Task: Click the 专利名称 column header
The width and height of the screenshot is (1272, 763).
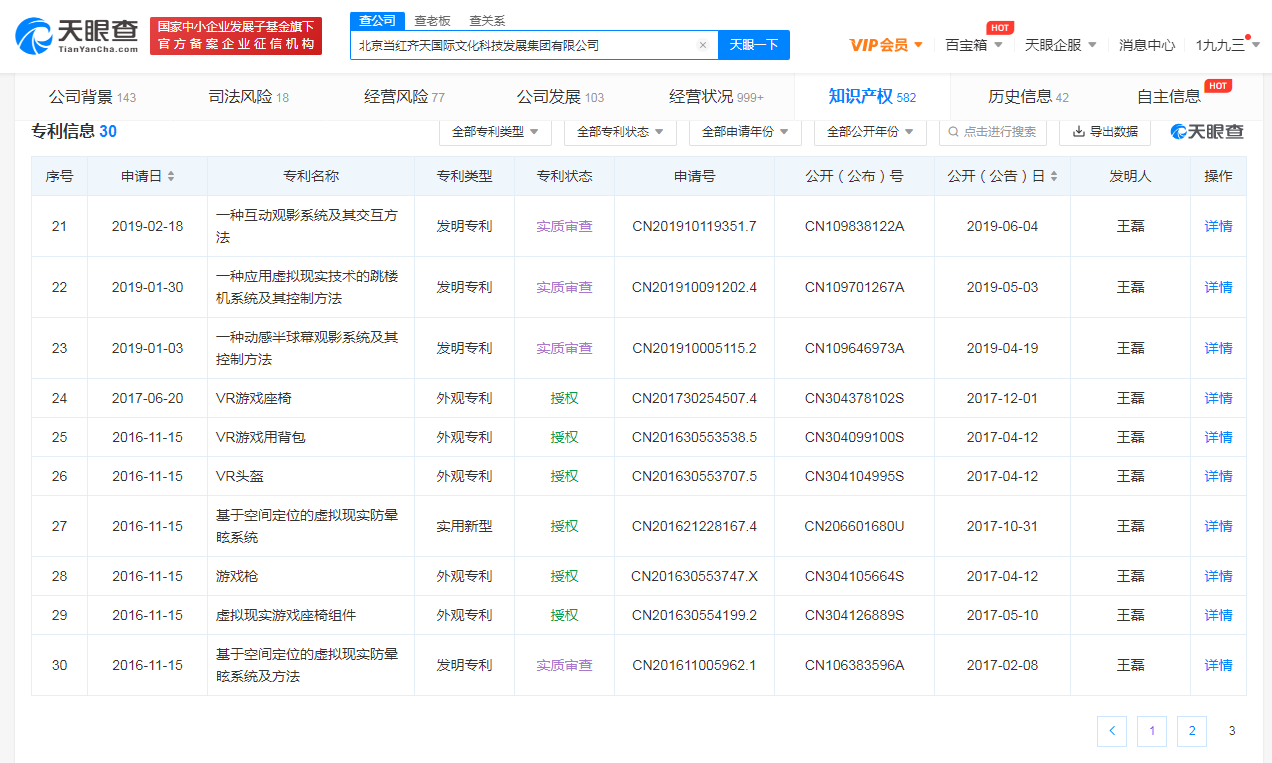Action: pyautogui.click(x=311, y=176)
